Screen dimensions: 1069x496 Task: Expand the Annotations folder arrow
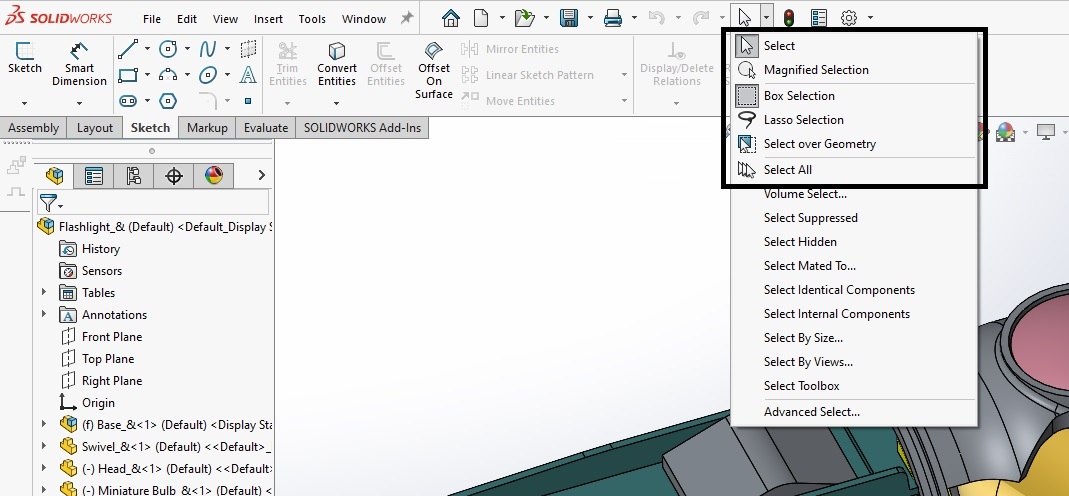pos(44,315)
